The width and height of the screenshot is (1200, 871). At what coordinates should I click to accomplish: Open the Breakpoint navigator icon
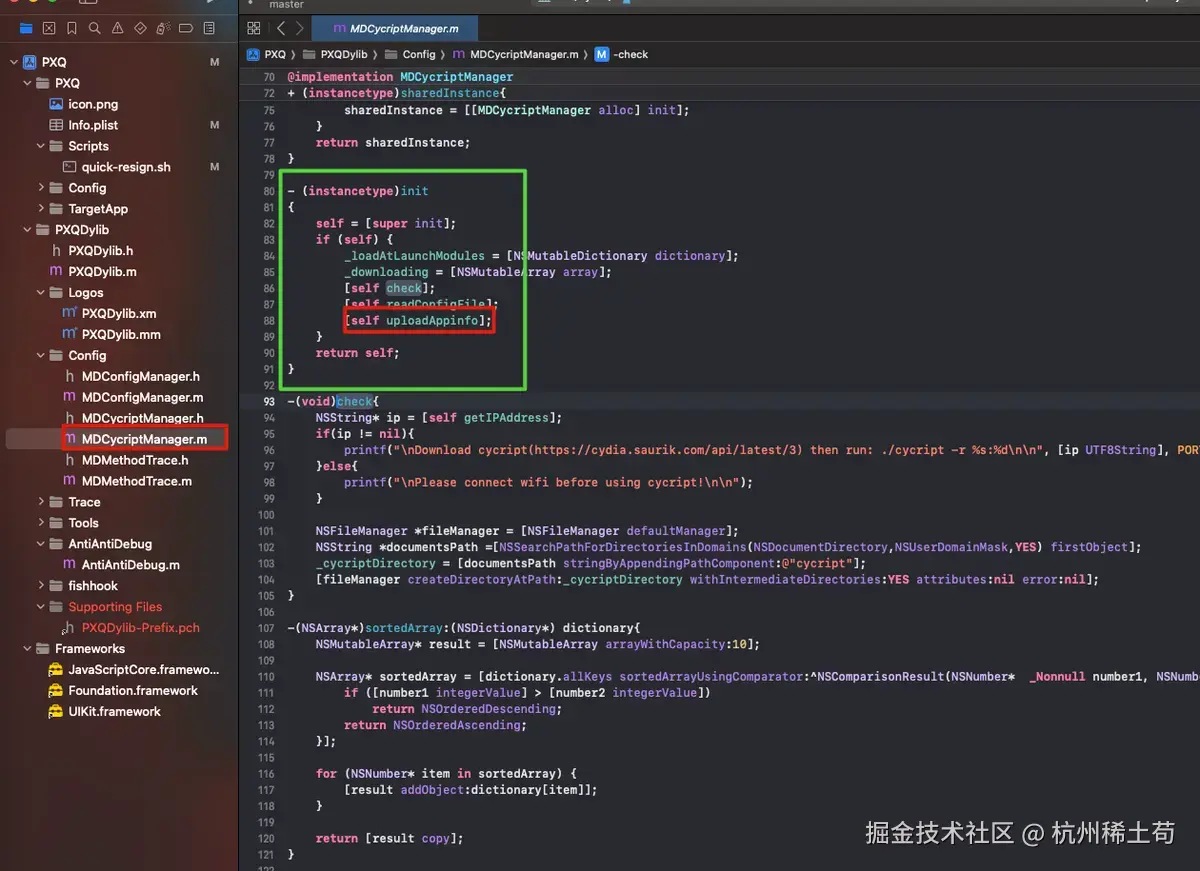click(187, 29)
